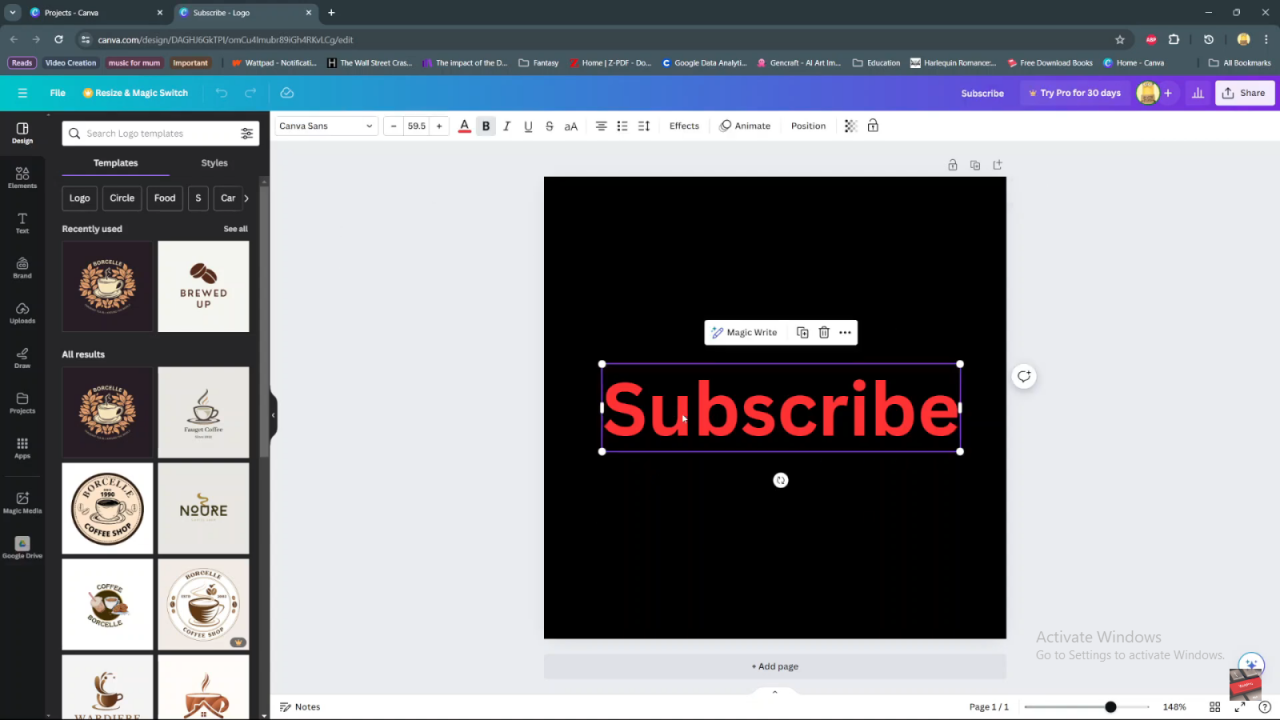Click Magic Write in the floating toolbar

pos(744,332)
